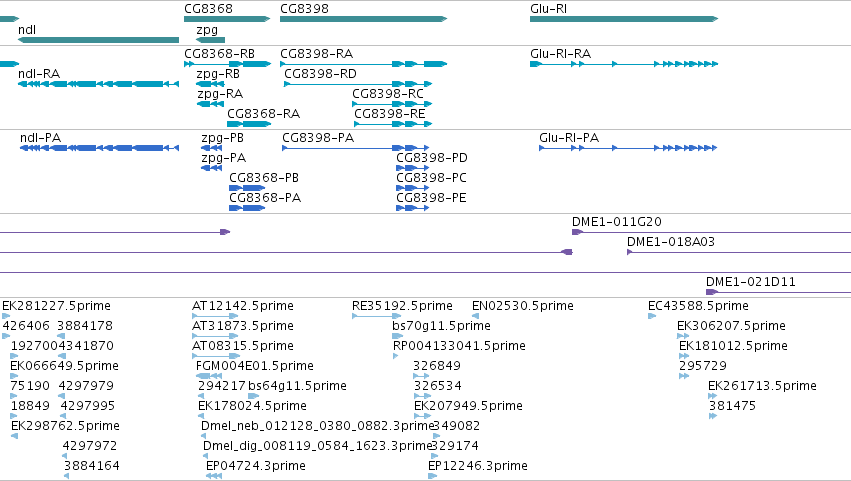Select the CG8398 gene label
The height and width of the screenshot is (481, 851).
[304, 9]
